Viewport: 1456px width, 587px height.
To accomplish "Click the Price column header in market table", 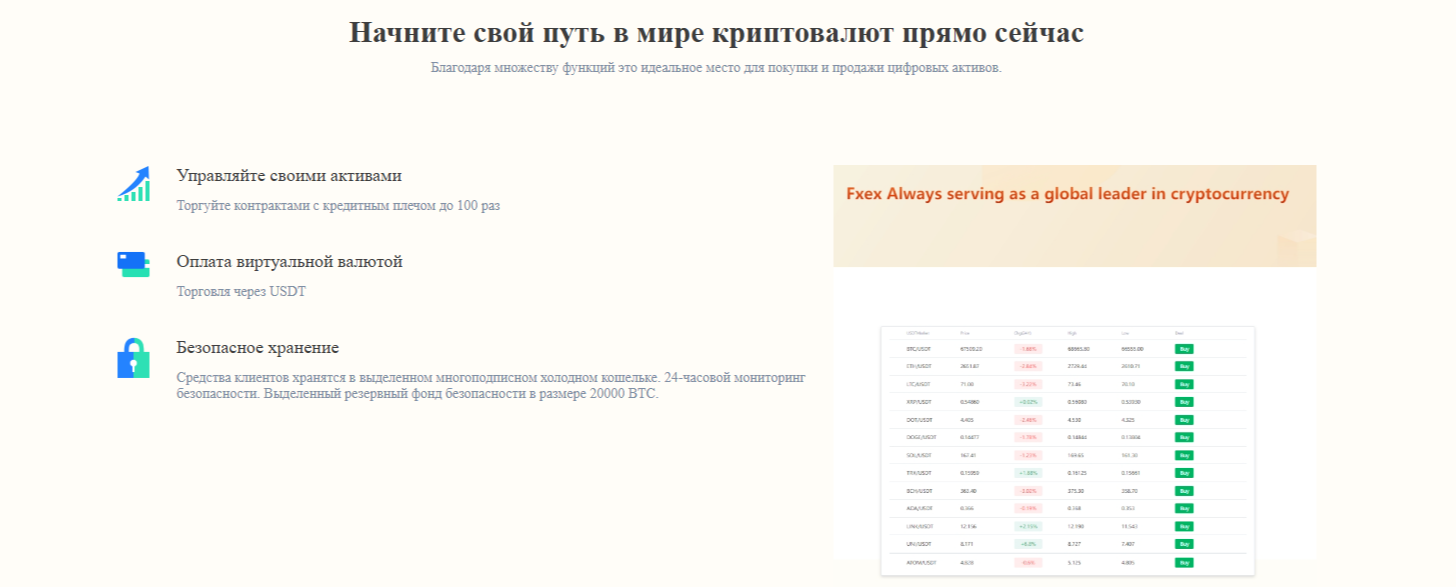I will [x=965, y=333].
